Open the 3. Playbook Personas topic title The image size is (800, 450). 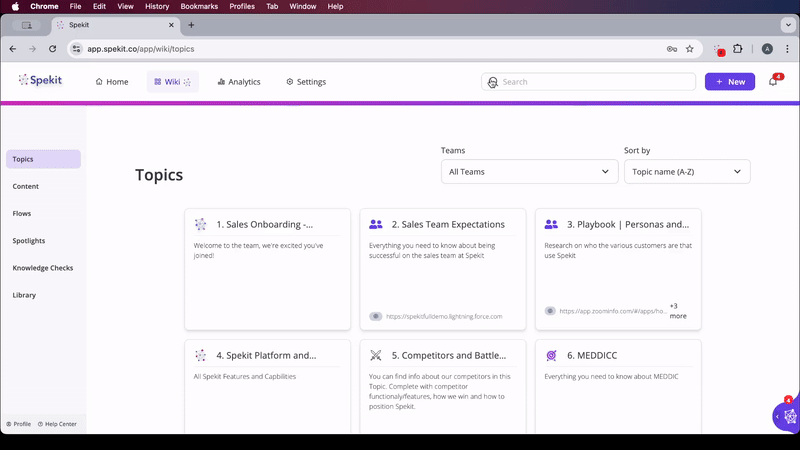pos(628,224)
